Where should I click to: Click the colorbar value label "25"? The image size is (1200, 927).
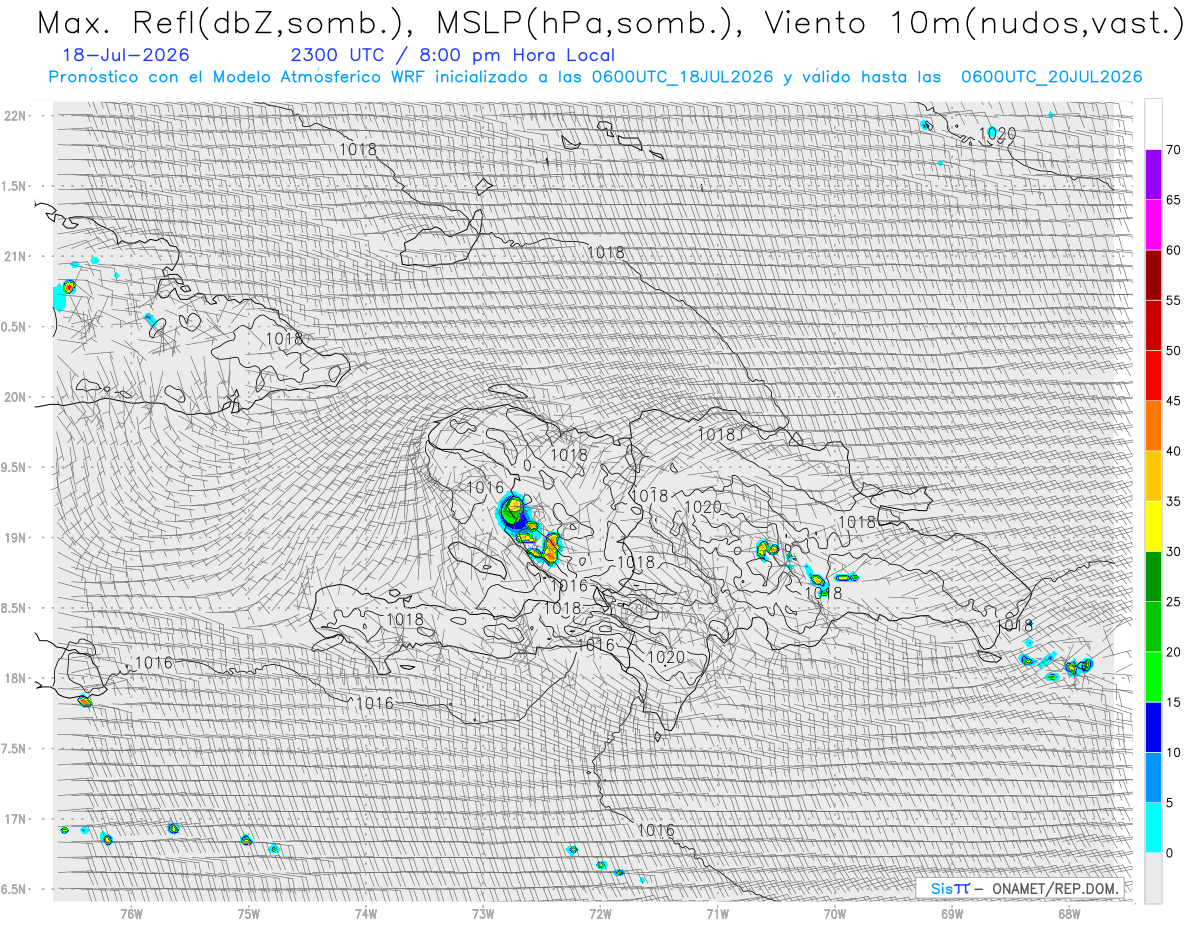(x=1173, y=602)
